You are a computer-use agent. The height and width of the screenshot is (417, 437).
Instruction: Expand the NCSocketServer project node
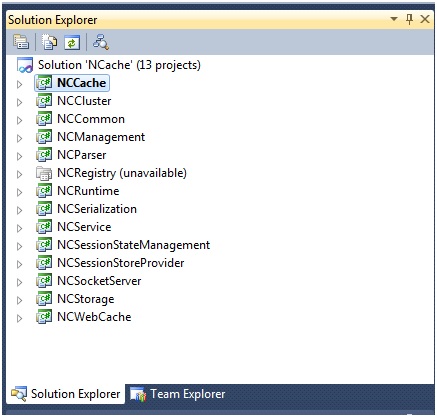19,282
